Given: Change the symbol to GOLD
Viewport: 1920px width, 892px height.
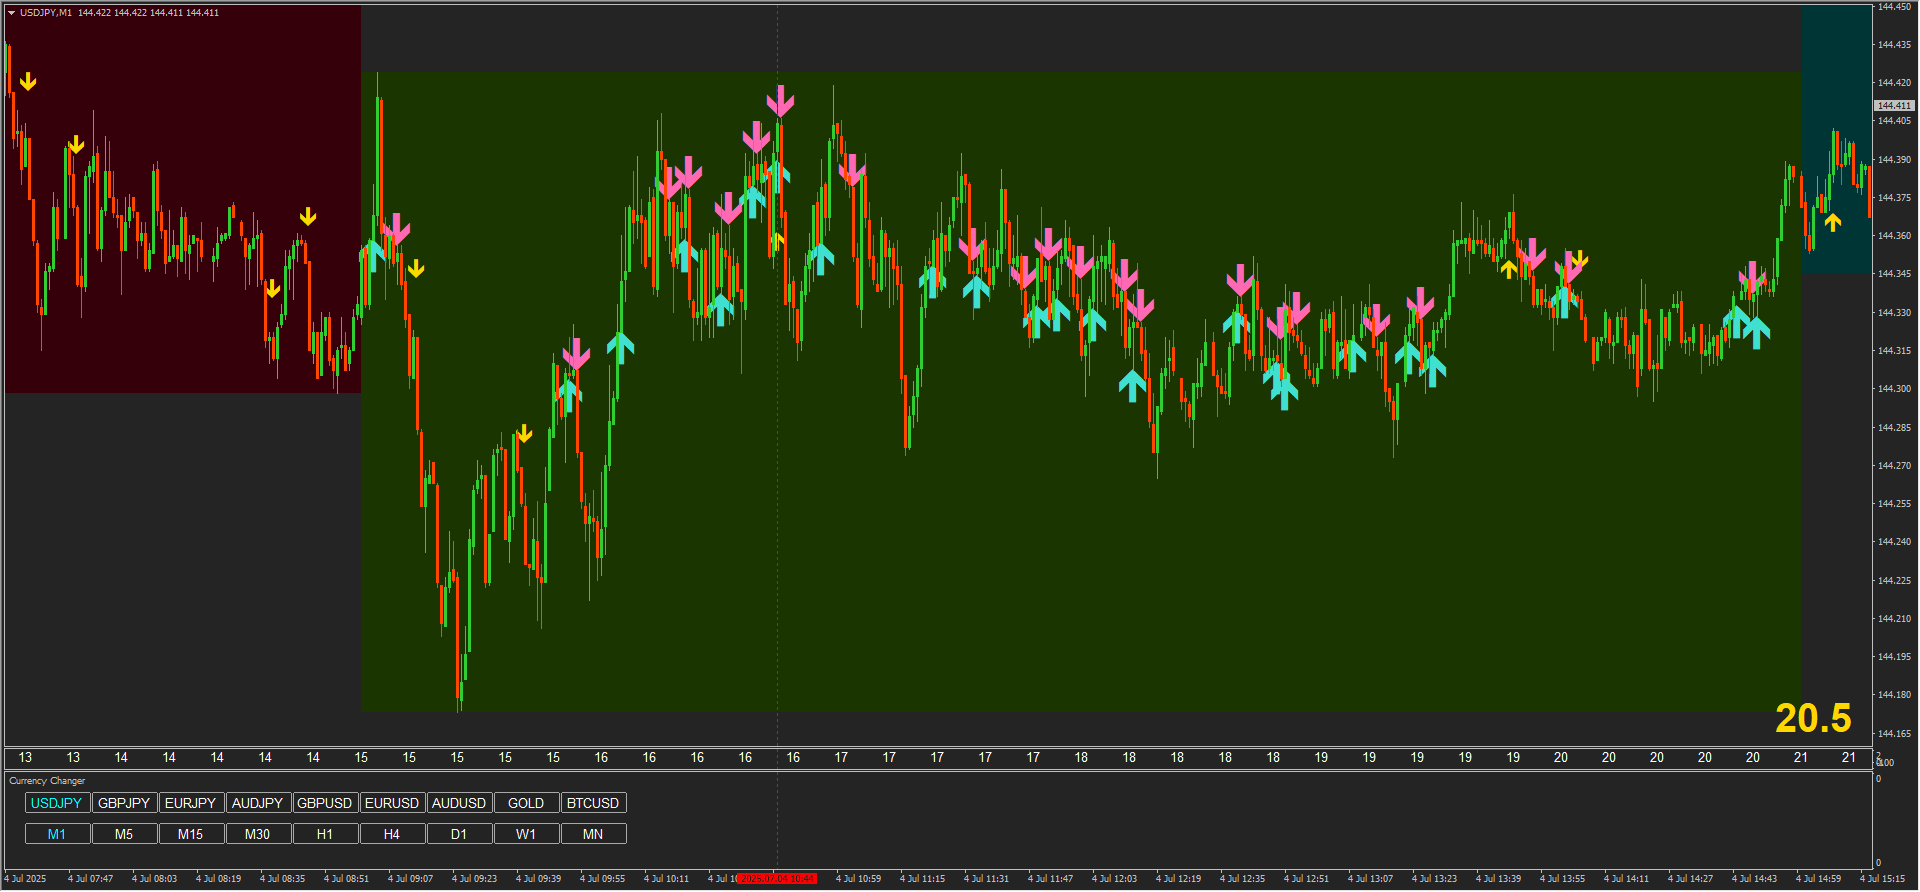Looking at the screenshot, I should (x=526, y=803).
